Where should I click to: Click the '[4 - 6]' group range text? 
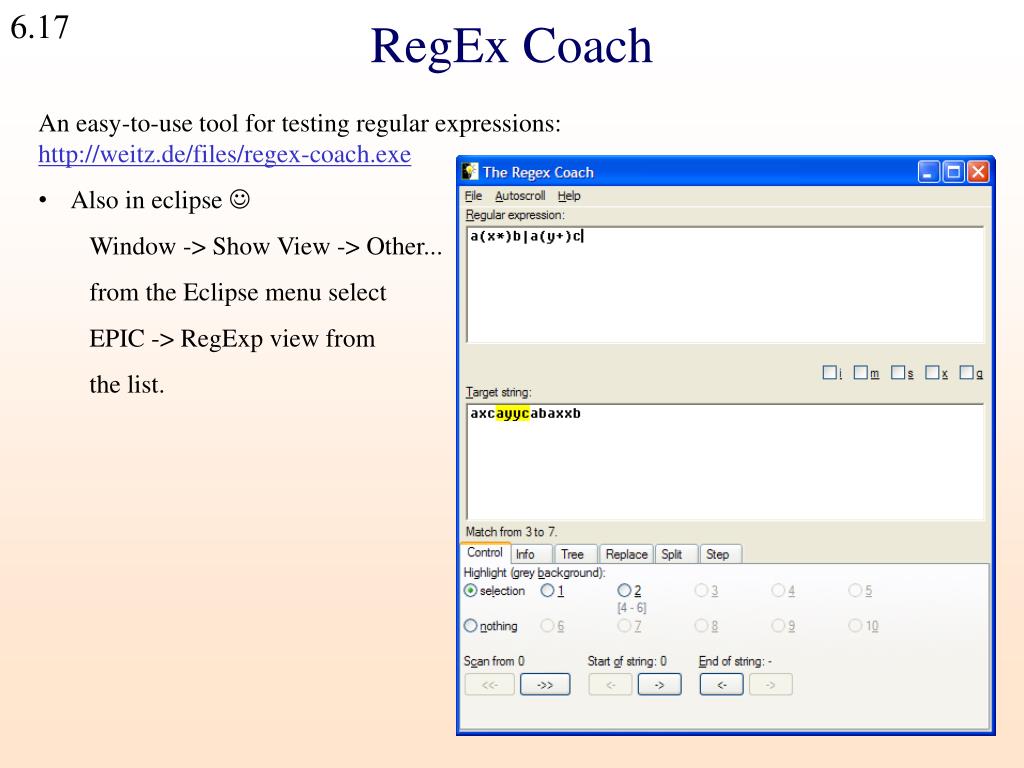tap(632, 607)
